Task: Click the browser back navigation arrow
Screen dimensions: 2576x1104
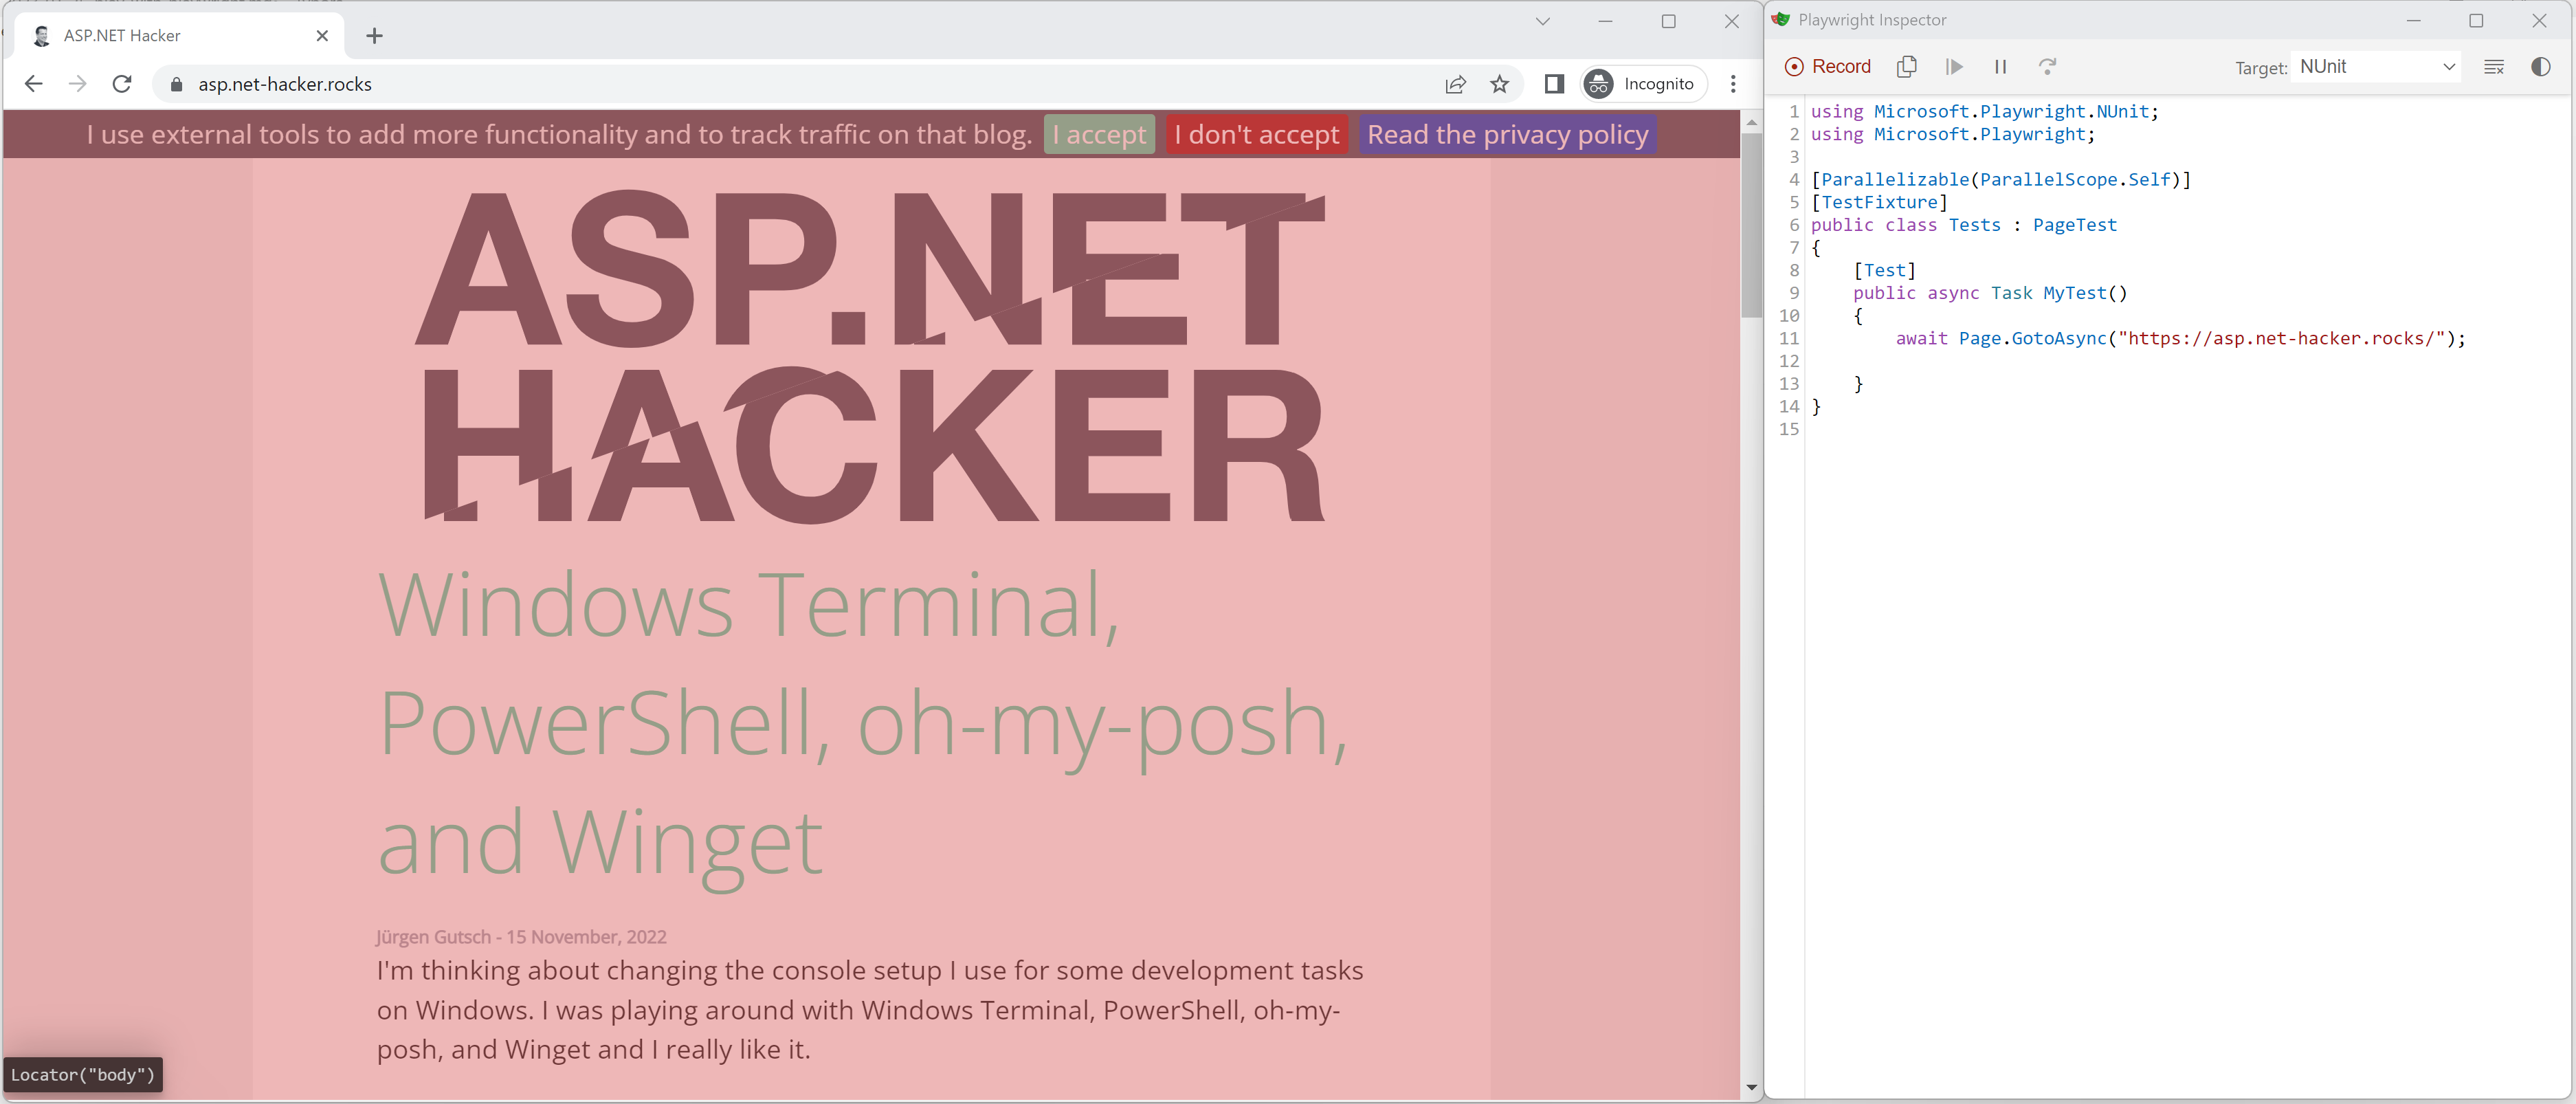Action: point(33,84)
